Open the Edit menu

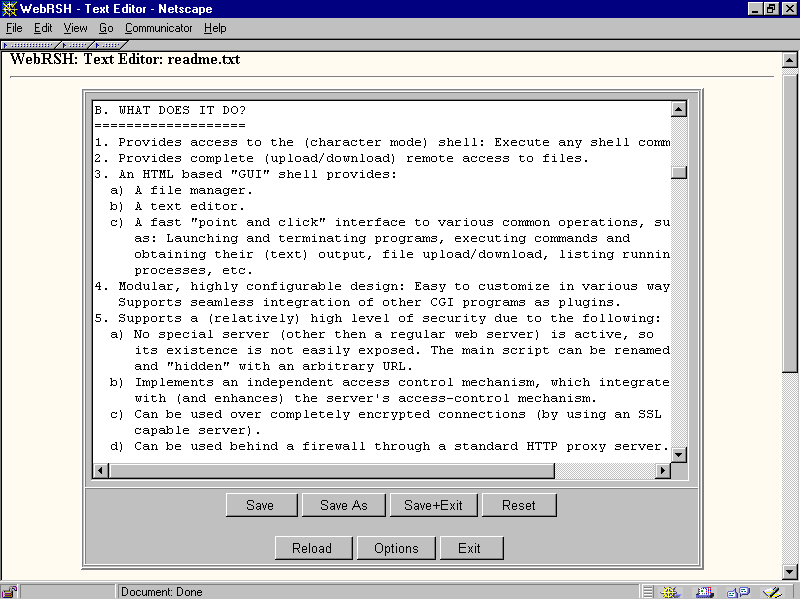tap(43, 28)
